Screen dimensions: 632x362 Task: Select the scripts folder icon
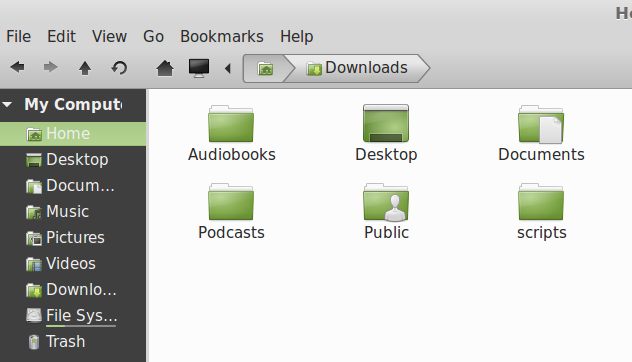[x=541, y=202]
